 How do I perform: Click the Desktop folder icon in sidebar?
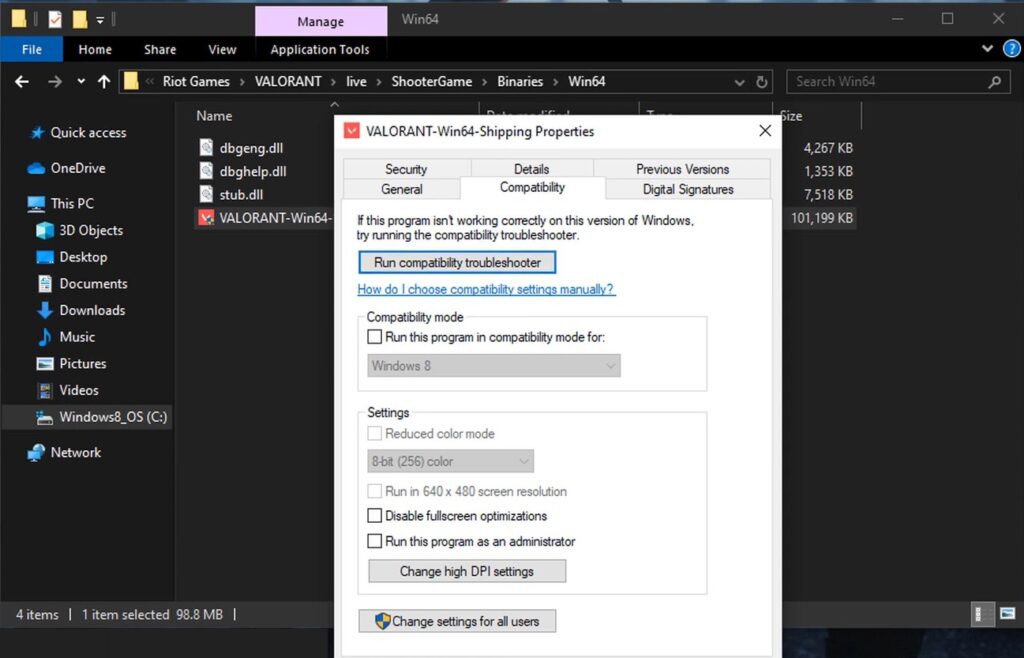44,257
